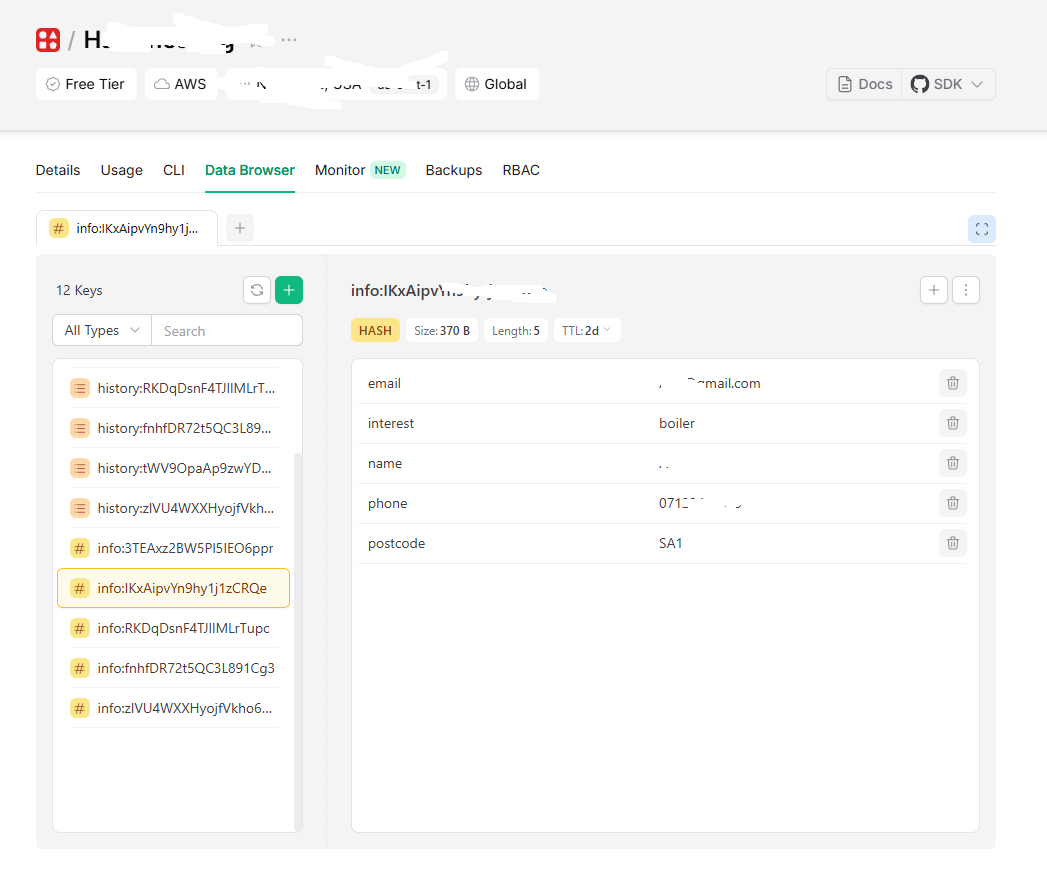Viewport: 1047px width, 879px height.
Task: Click the Upstash red logo icon
Action: pos(48,40)
